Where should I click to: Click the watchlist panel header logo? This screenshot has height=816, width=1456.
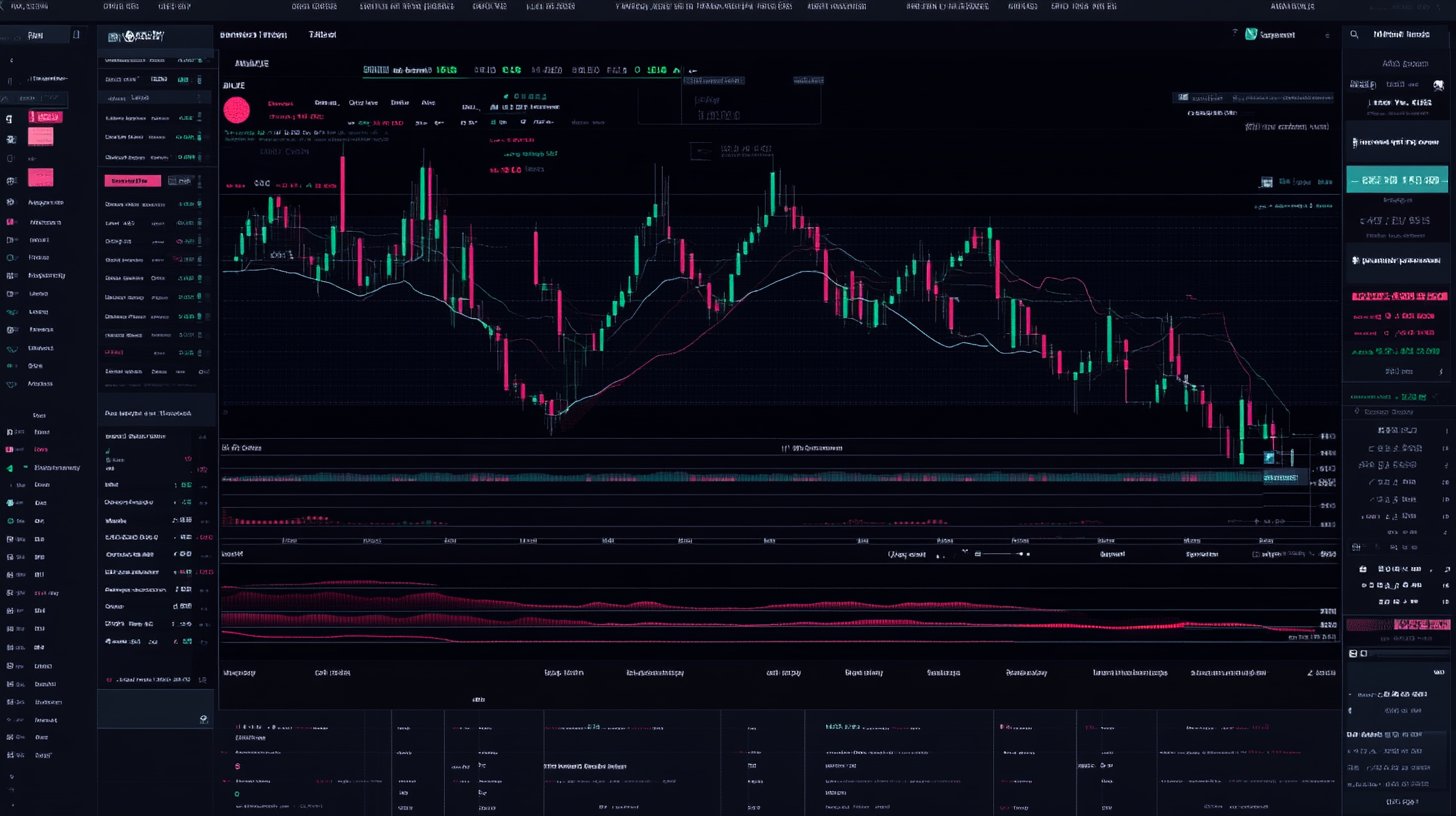[x=136, y=37]
